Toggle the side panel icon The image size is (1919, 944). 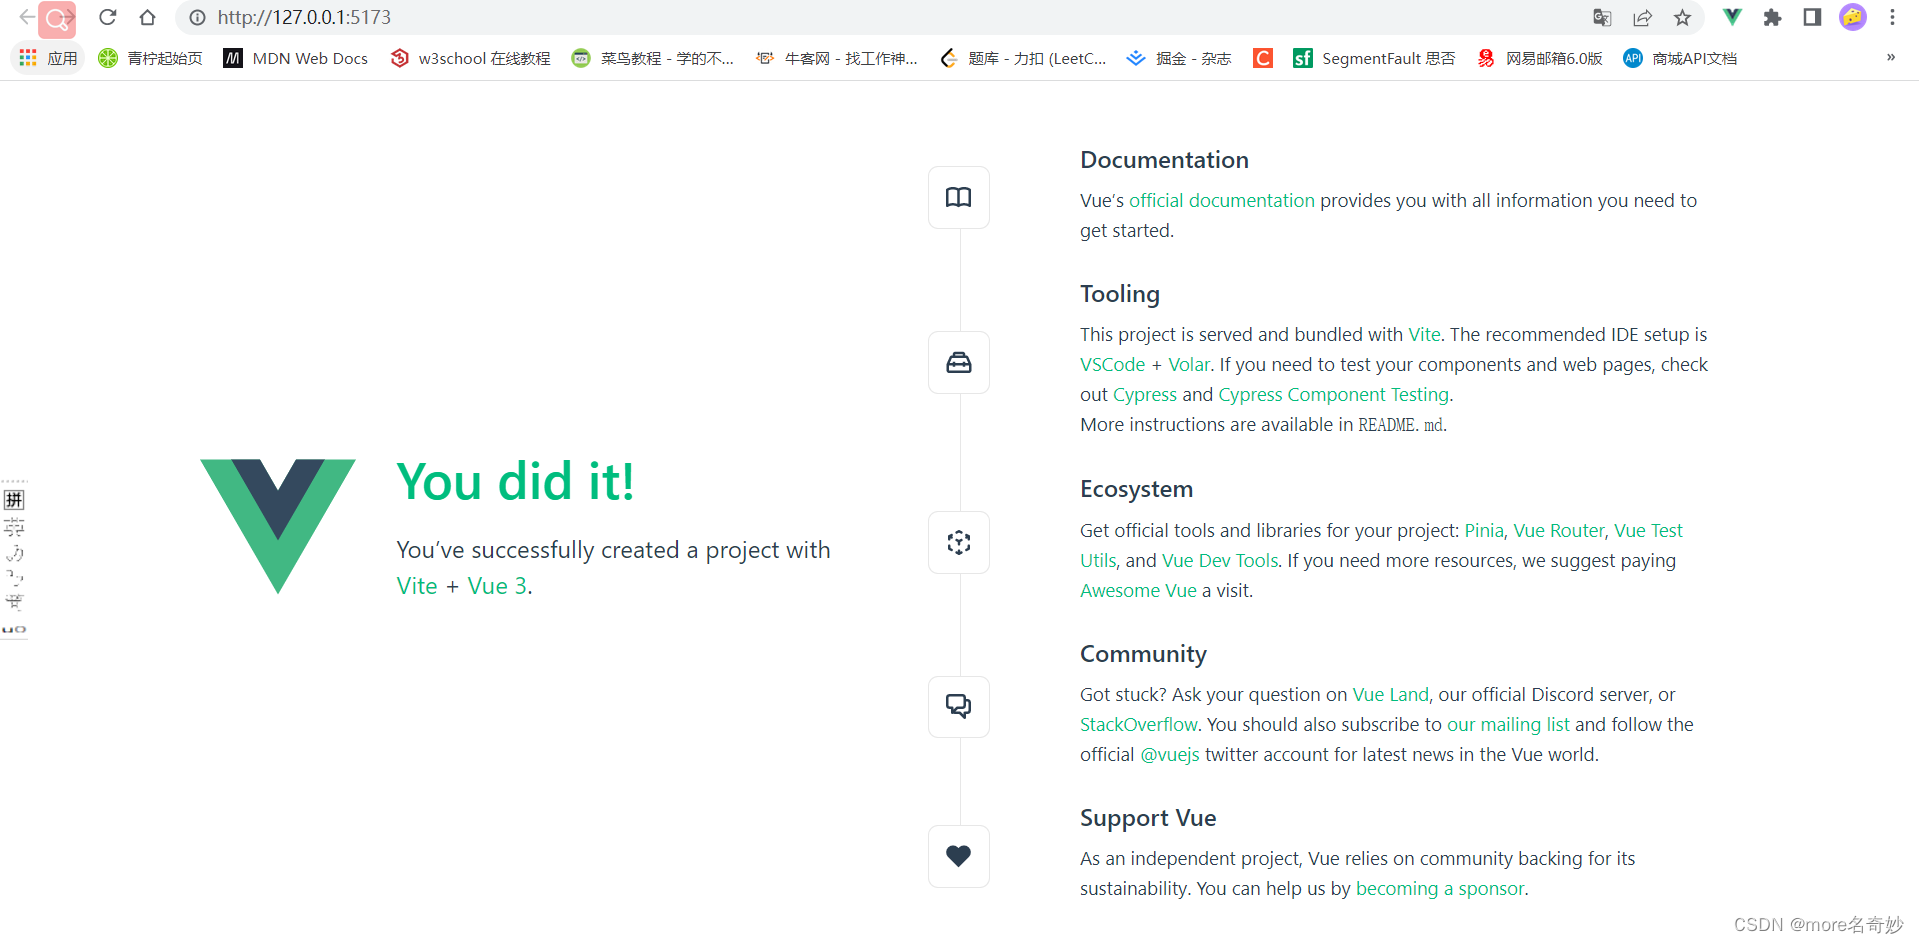1812,17
